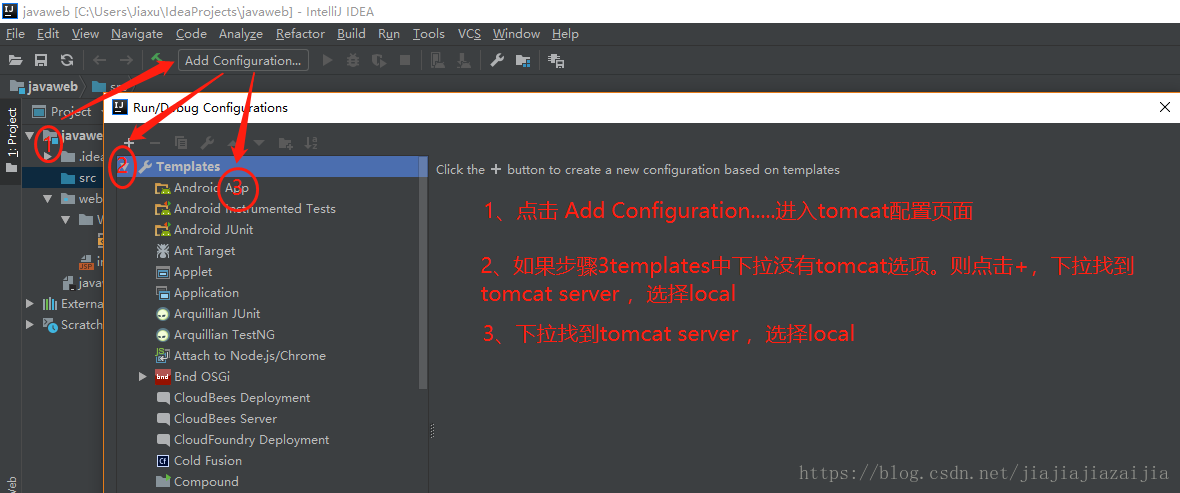Click the Stop square icon
Image resolution: width=1180 pixels, height=493 pixels.
(x=405, y=60)
